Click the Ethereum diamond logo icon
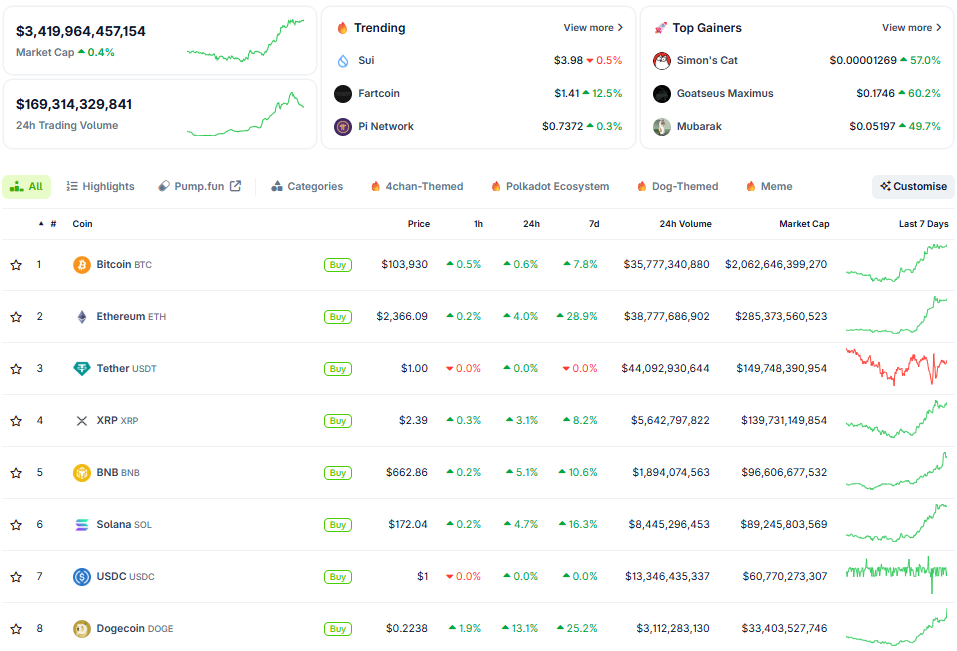This screenshot has width=957, height=651. tap(82, 317)
